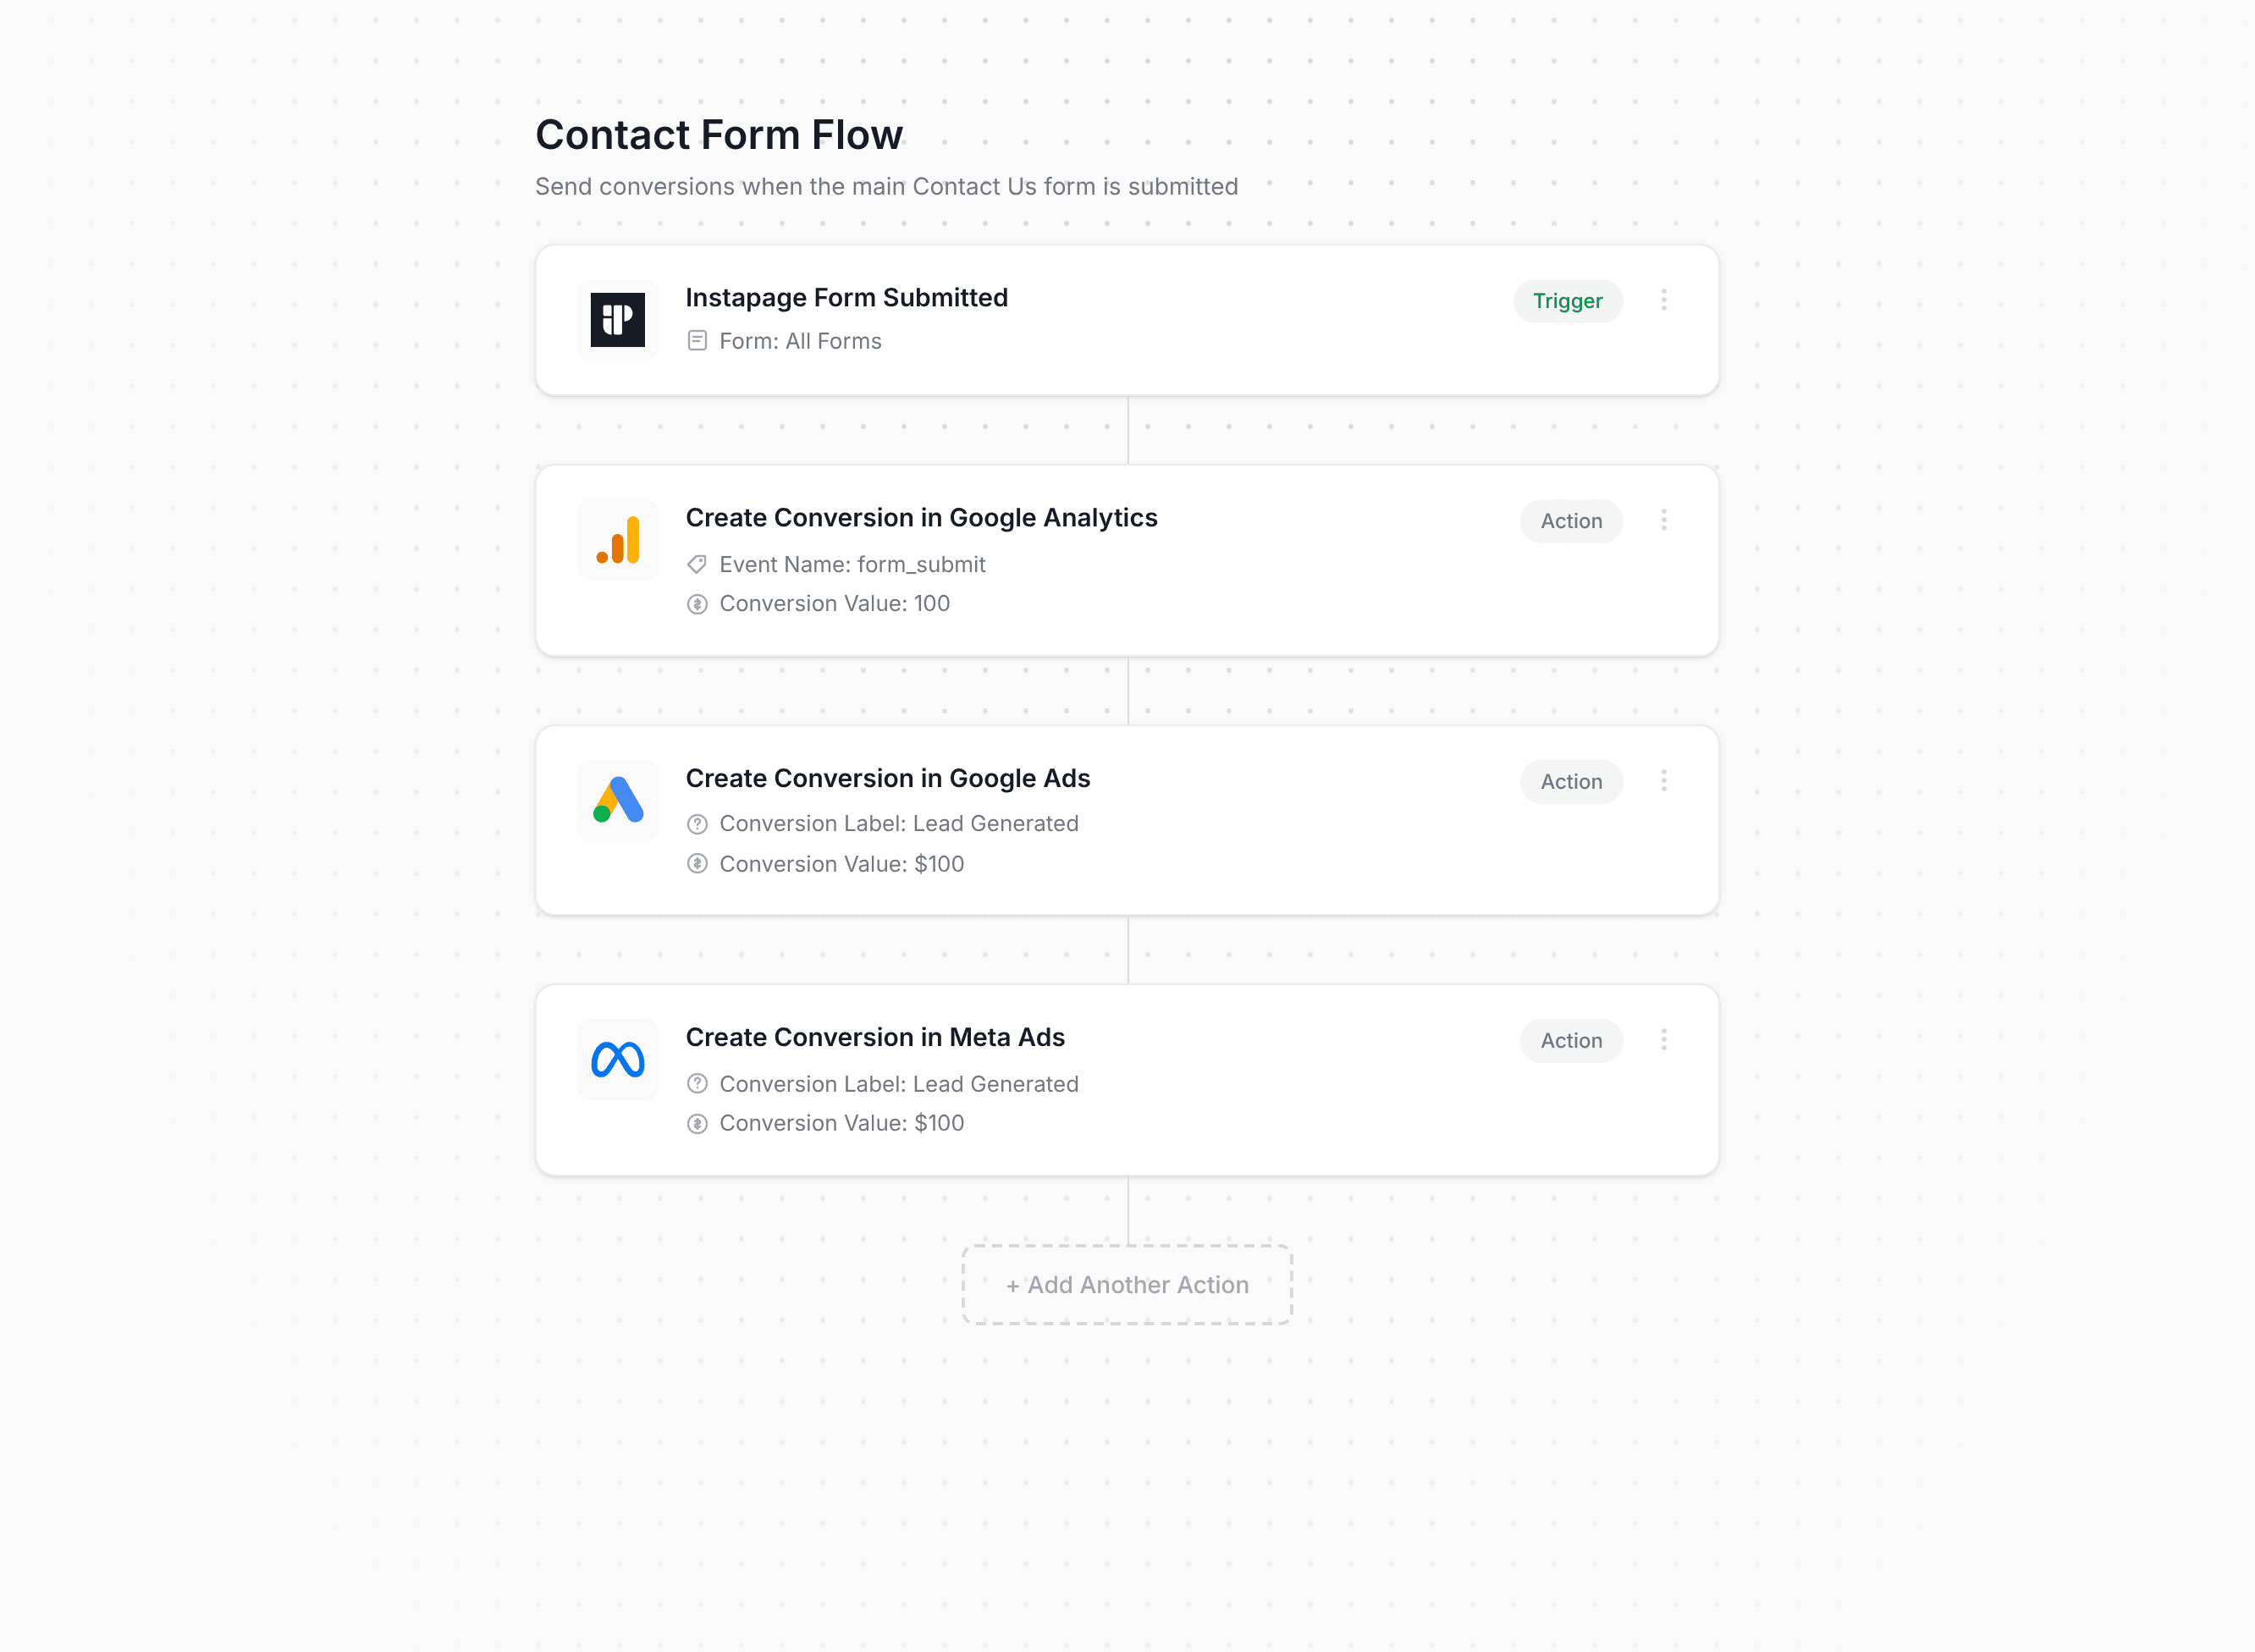Select the Meta Ads infinity icon

(x=617, y=1059)
